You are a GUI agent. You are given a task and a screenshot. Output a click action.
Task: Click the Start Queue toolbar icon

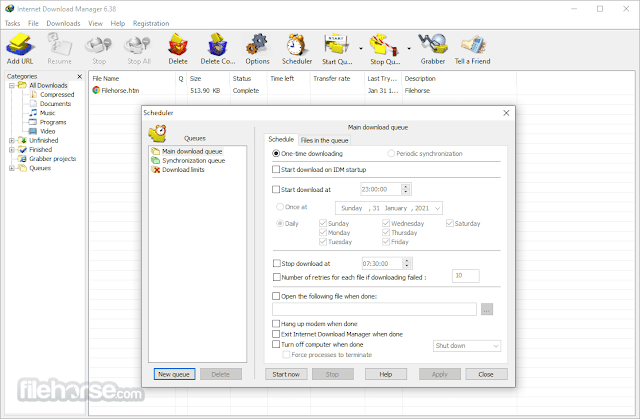tap(337, 49)
